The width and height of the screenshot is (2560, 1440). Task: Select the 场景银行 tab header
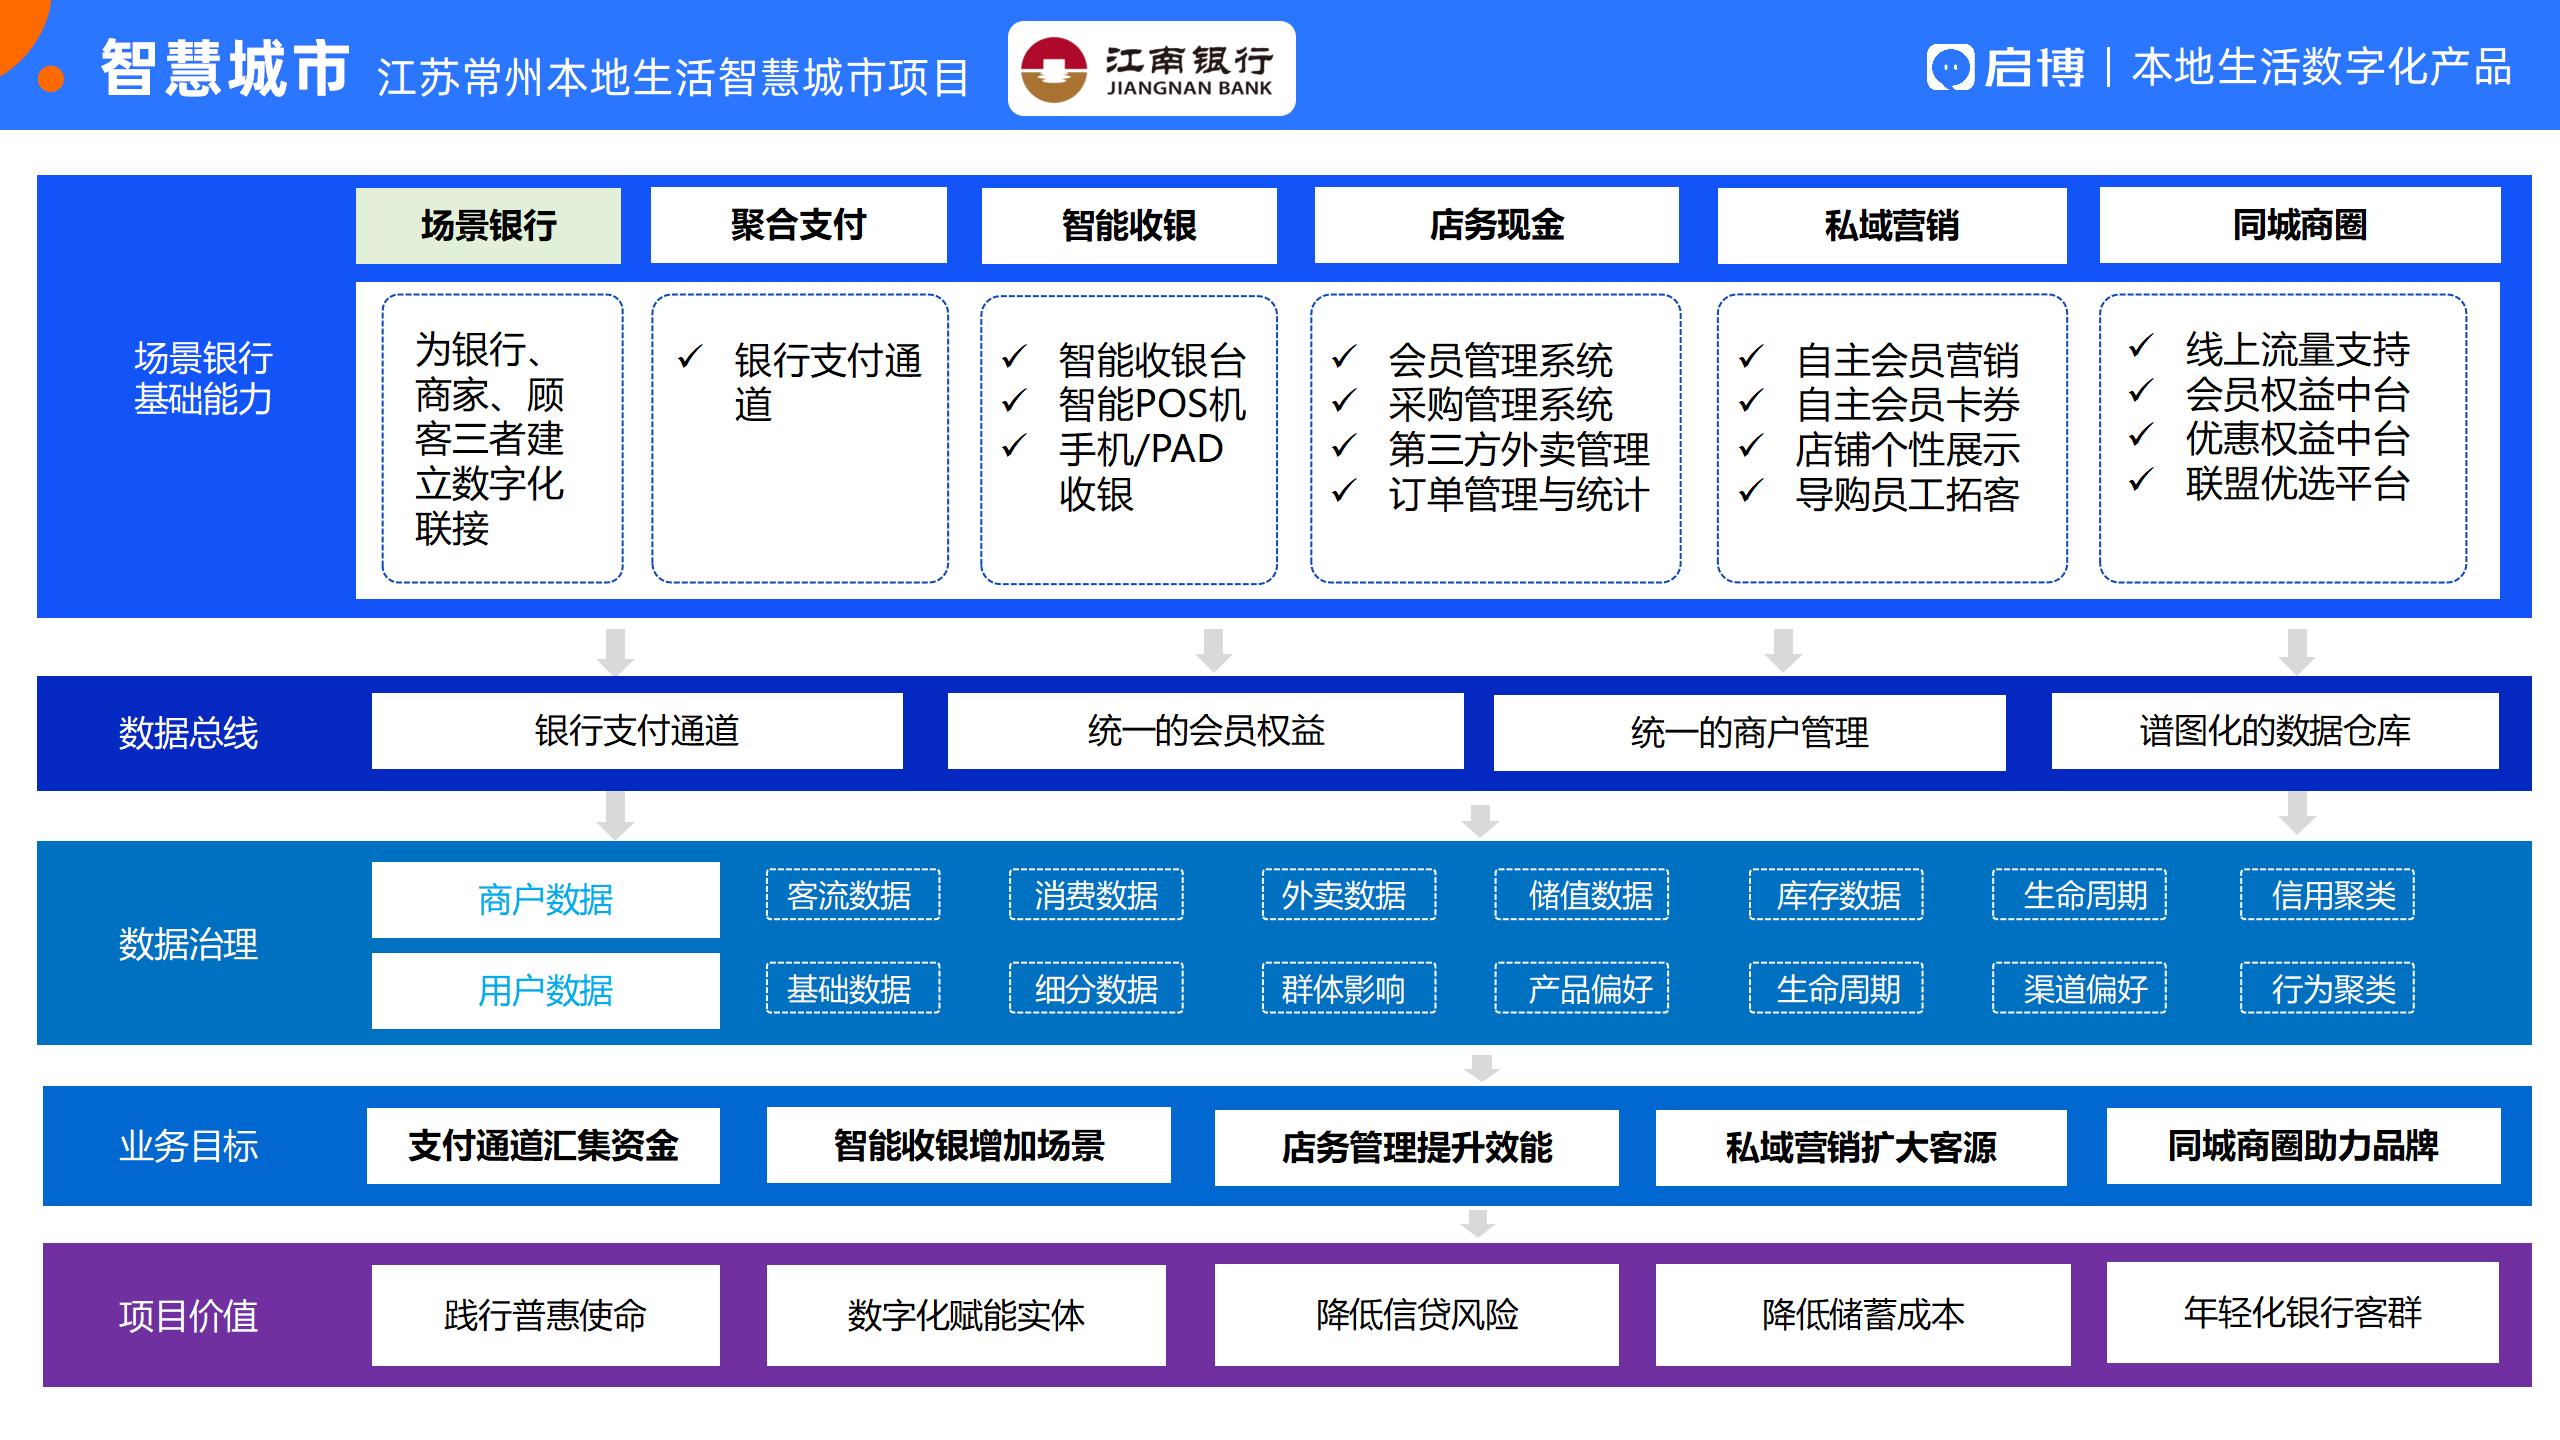488,226
